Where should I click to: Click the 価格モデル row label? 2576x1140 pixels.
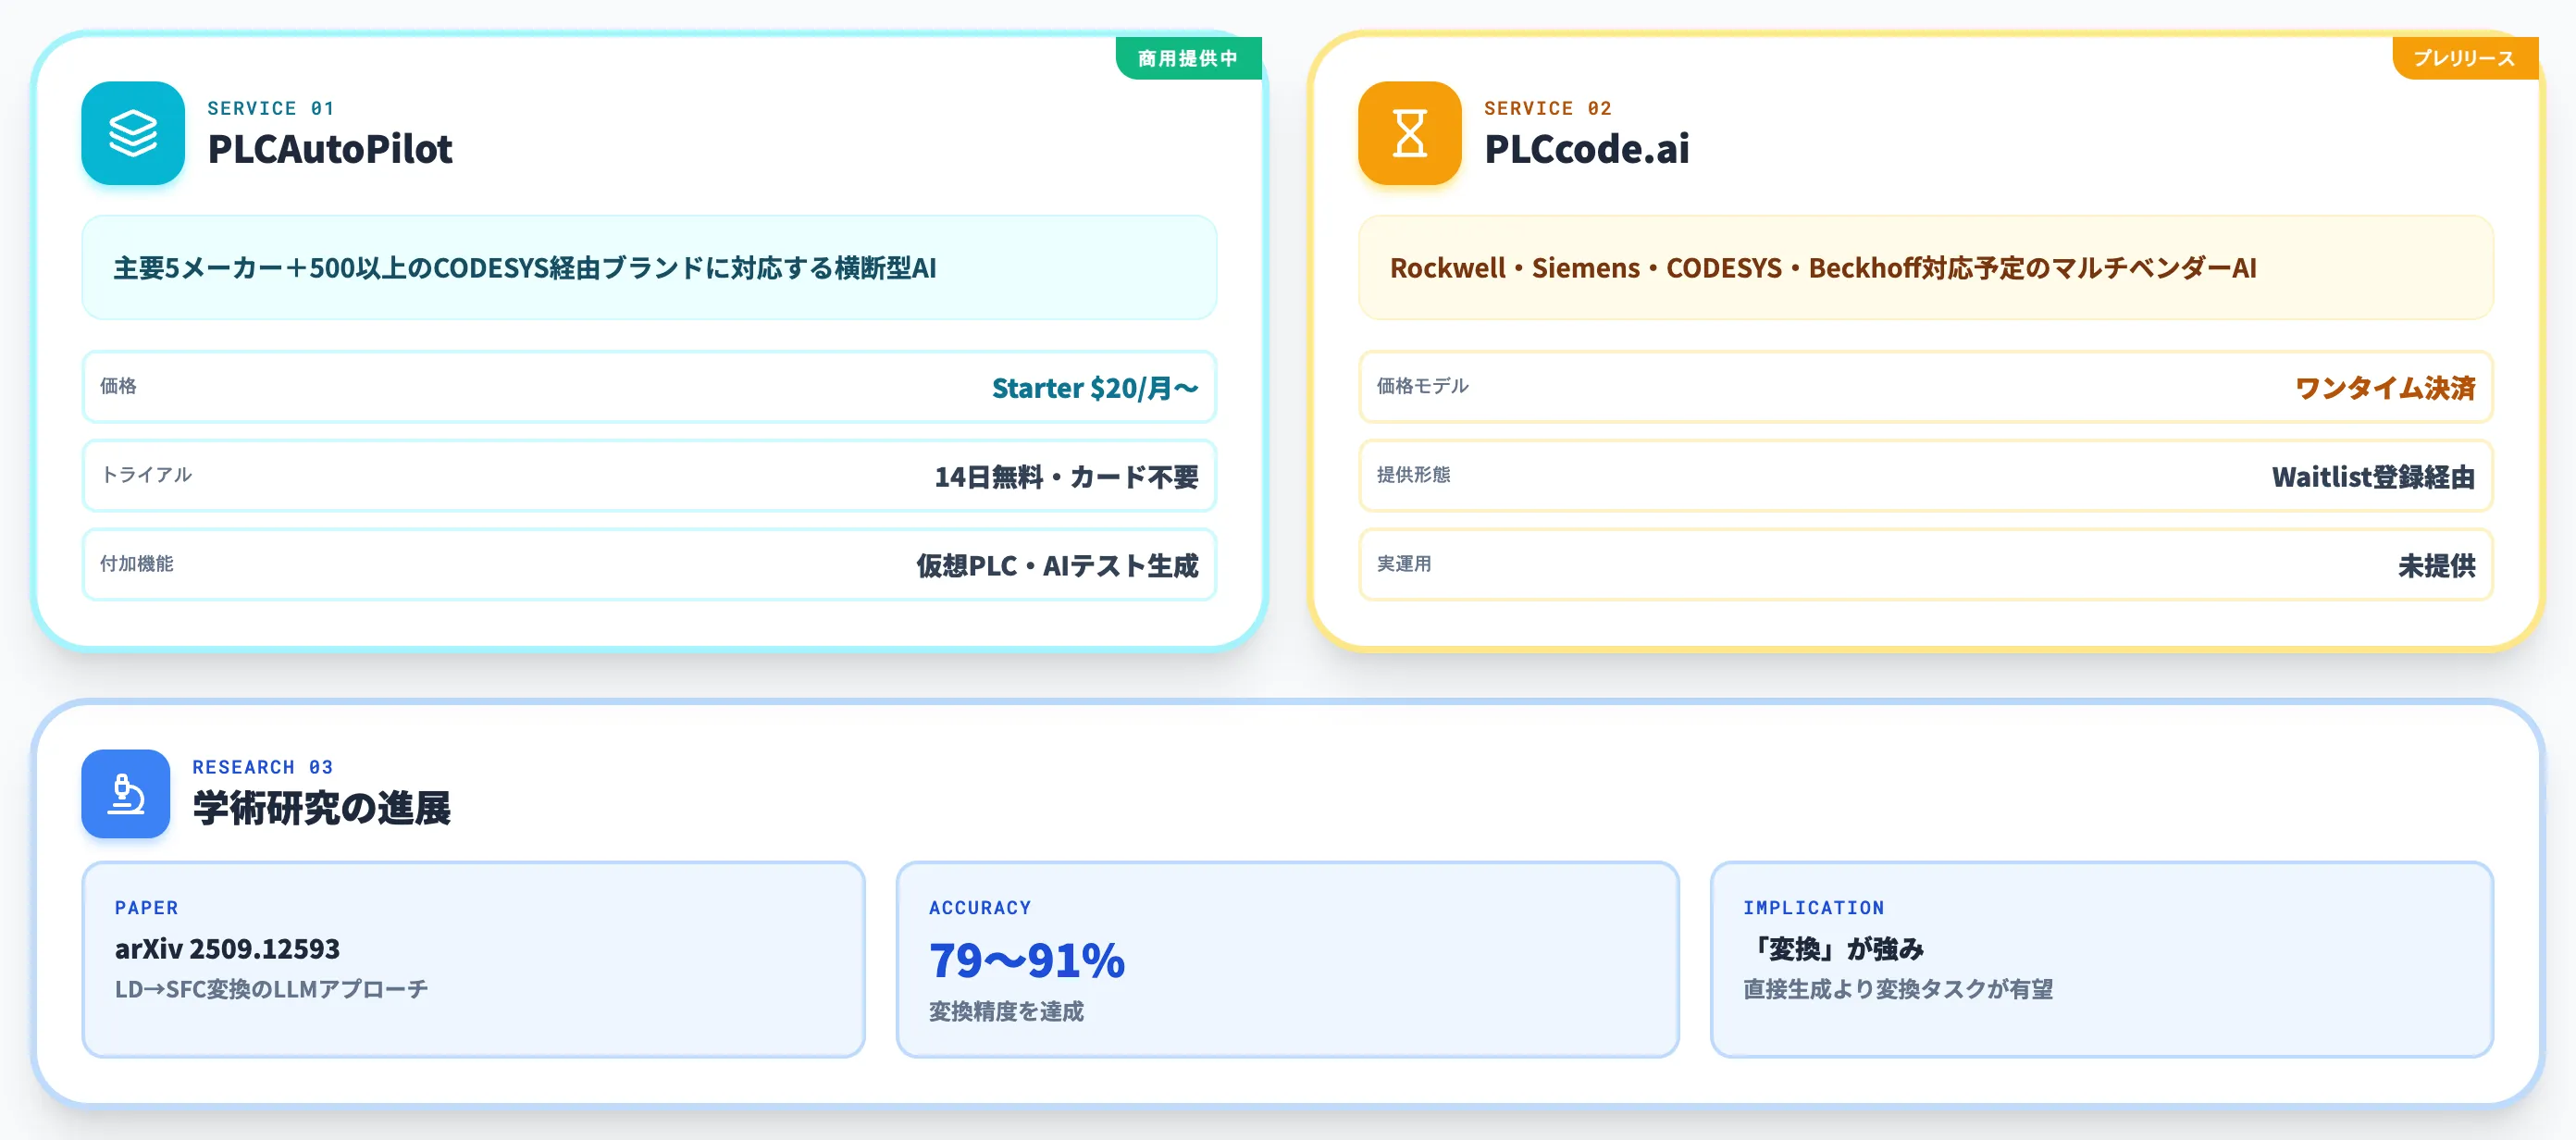(x=1422, y=386)
